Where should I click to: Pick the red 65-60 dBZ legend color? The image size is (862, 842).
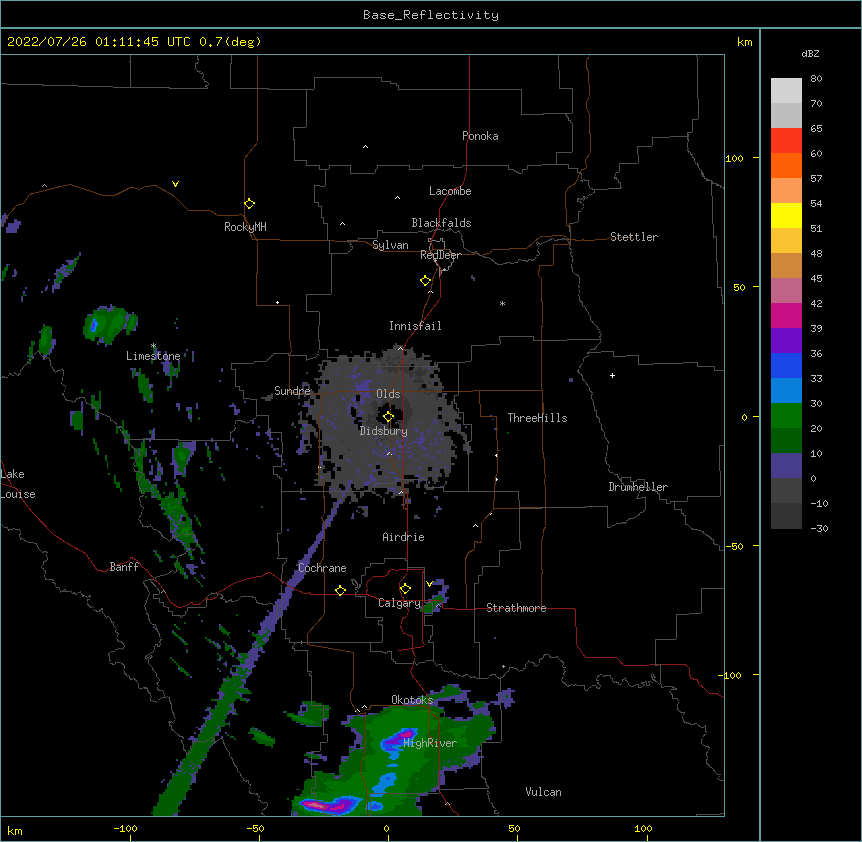tap(786, 141)
